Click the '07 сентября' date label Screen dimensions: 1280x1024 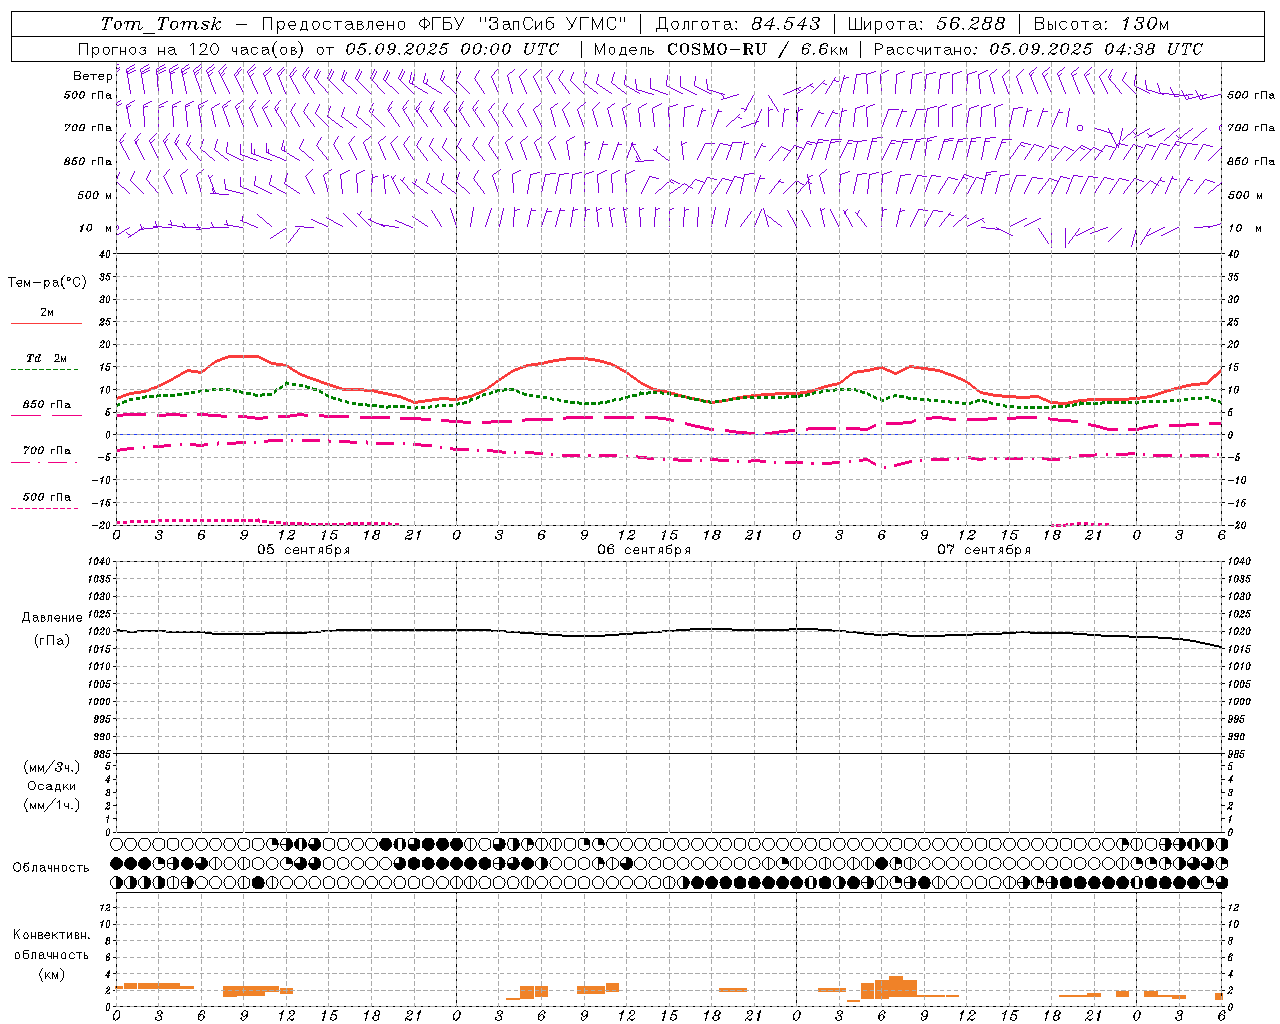tap(983, 550)
